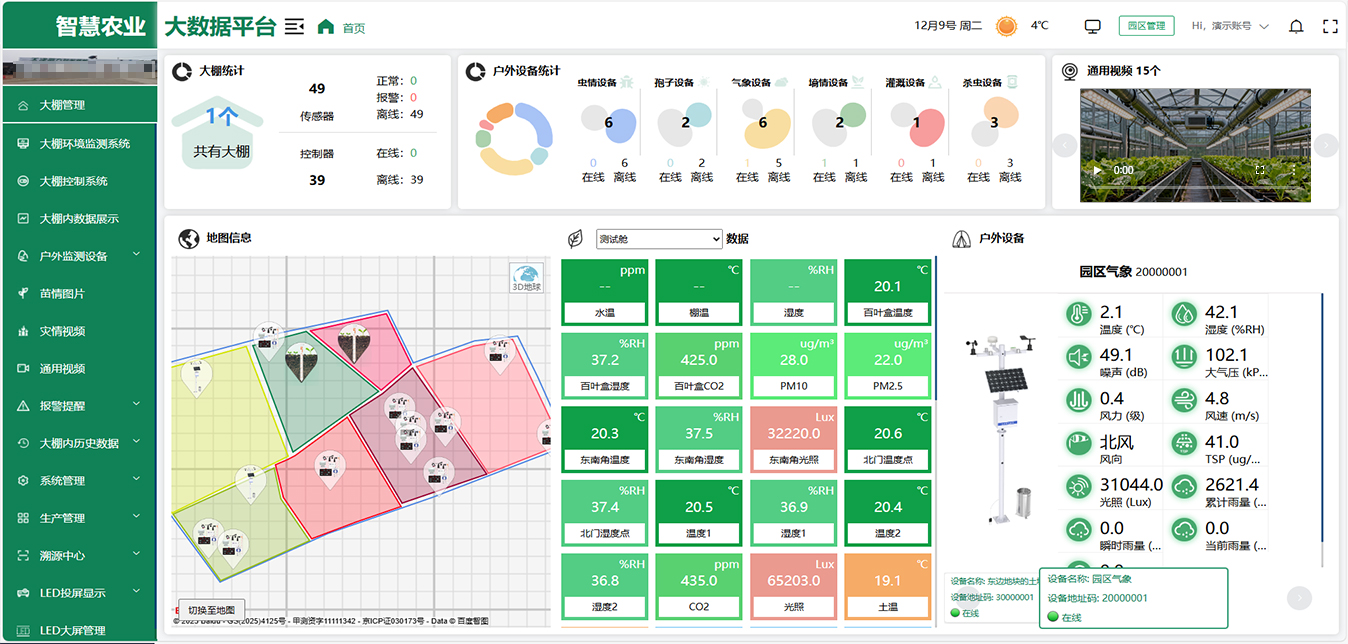
Task: Play the greenhouse video
Action: coord(1097,171)
